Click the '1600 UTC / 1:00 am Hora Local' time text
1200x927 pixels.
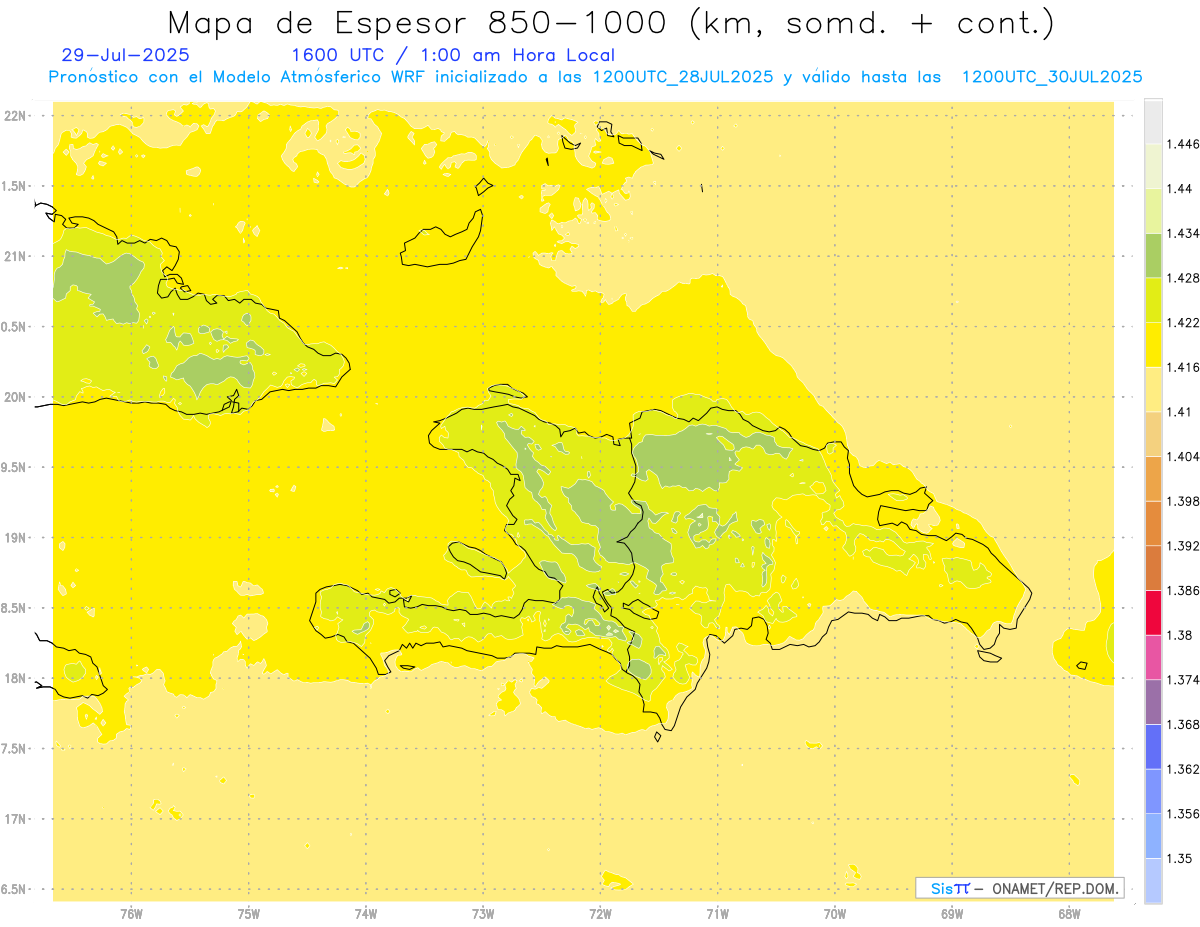453,56
